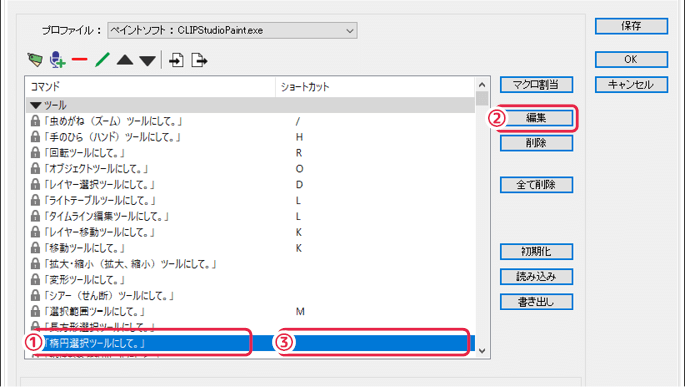This screenshot has height=387, width=686.
Task: Click the マクロ割当 button
Action: pyautogui.click(x=536, y=84)
